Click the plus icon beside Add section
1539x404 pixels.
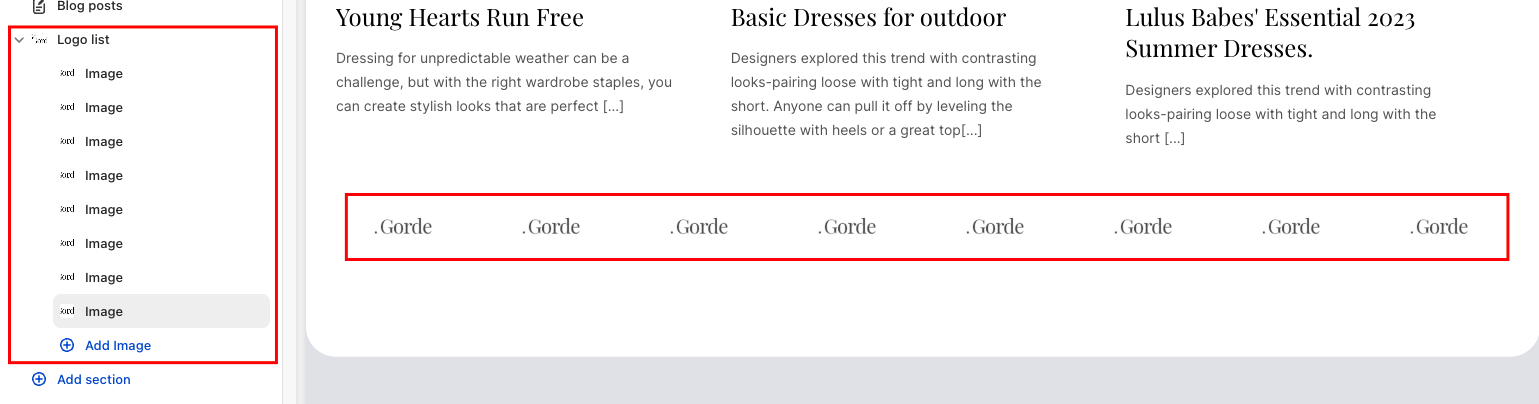(39, 379)
